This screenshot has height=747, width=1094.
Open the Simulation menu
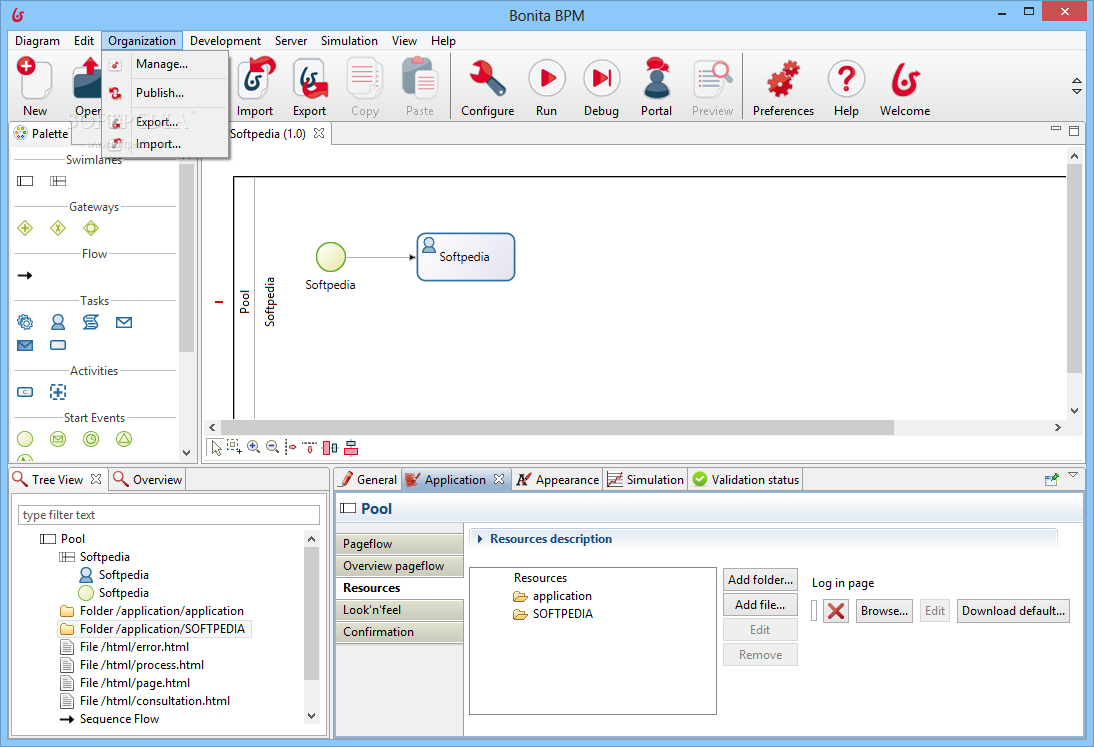click(349, 41)
